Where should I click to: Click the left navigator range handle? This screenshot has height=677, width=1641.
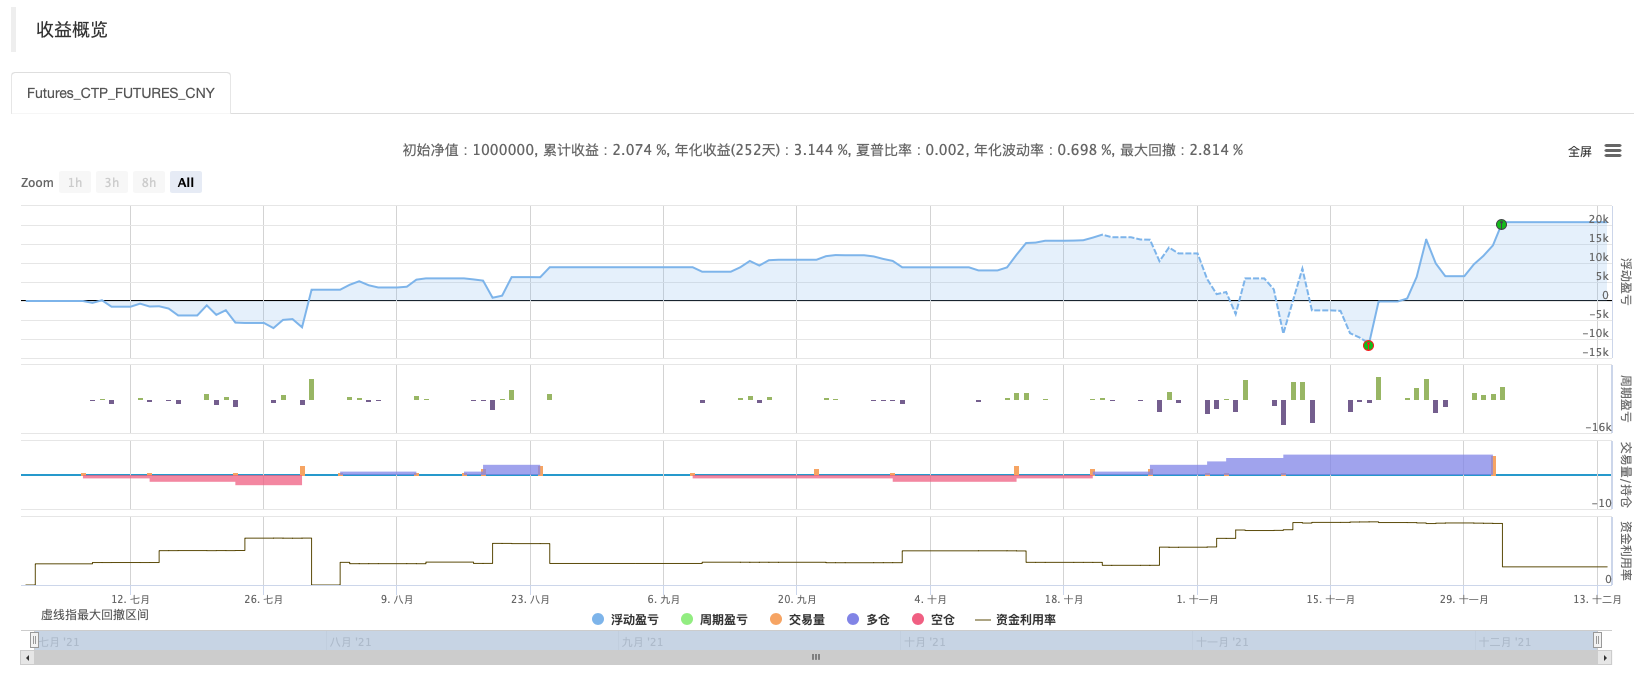click(x=34, y=640)
